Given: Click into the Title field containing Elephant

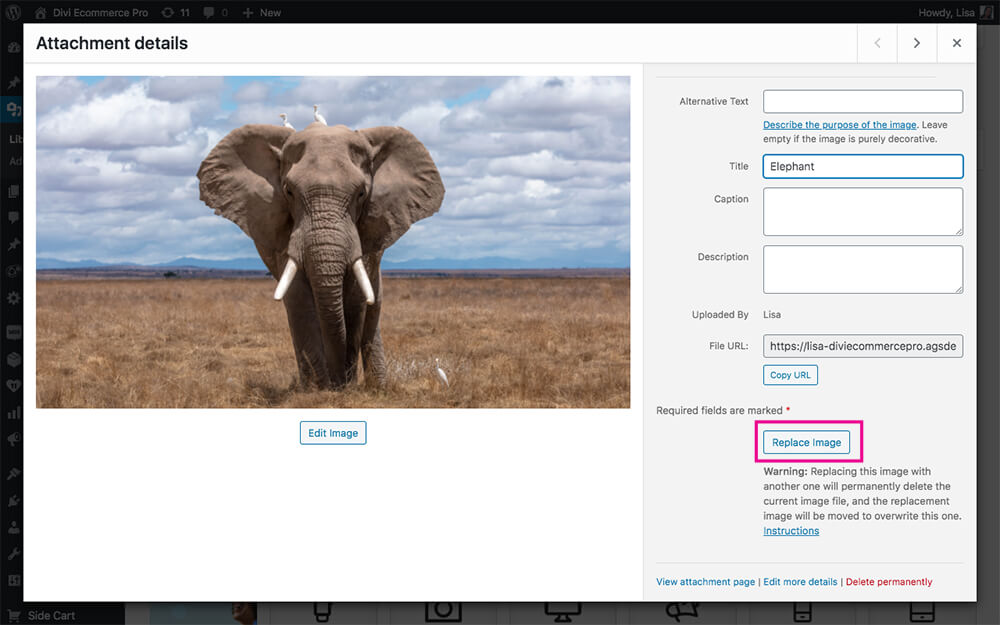Looking at the screenshot, I should (x=863, y=166).
